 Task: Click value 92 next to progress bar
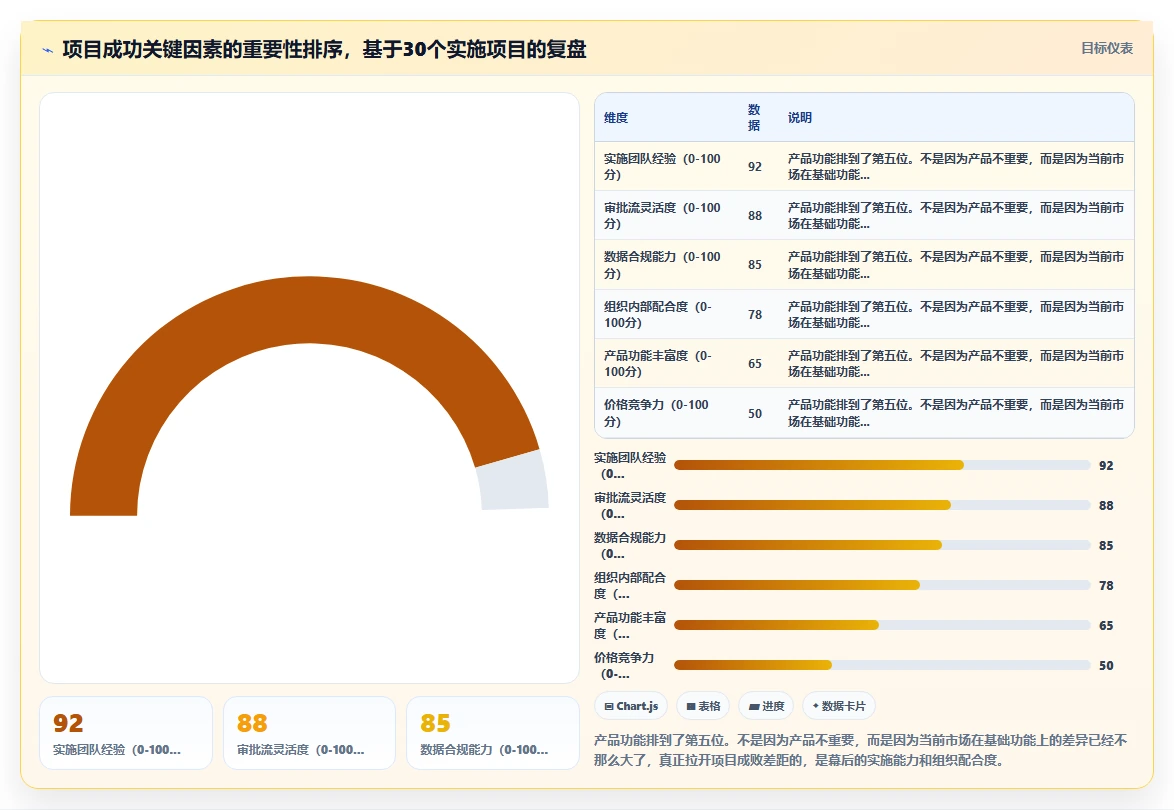1106,466
